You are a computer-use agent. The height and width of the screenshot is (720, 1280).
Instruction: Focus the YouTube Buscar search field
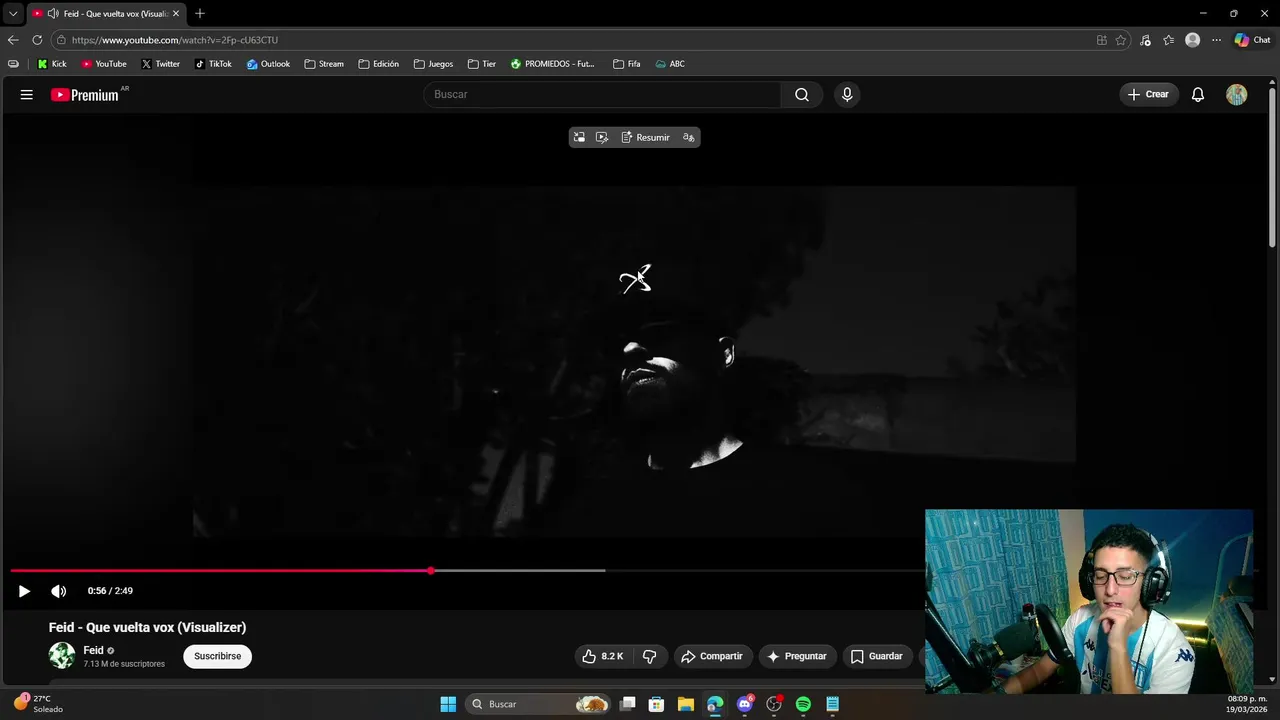[x=602, y=94]
